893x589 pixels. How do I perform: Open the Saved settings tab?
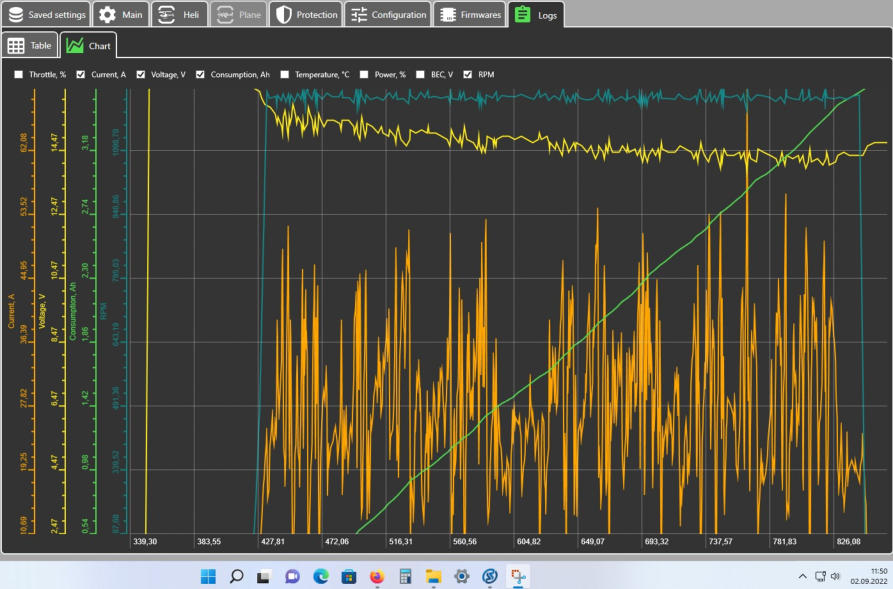[x=46, y=15]
